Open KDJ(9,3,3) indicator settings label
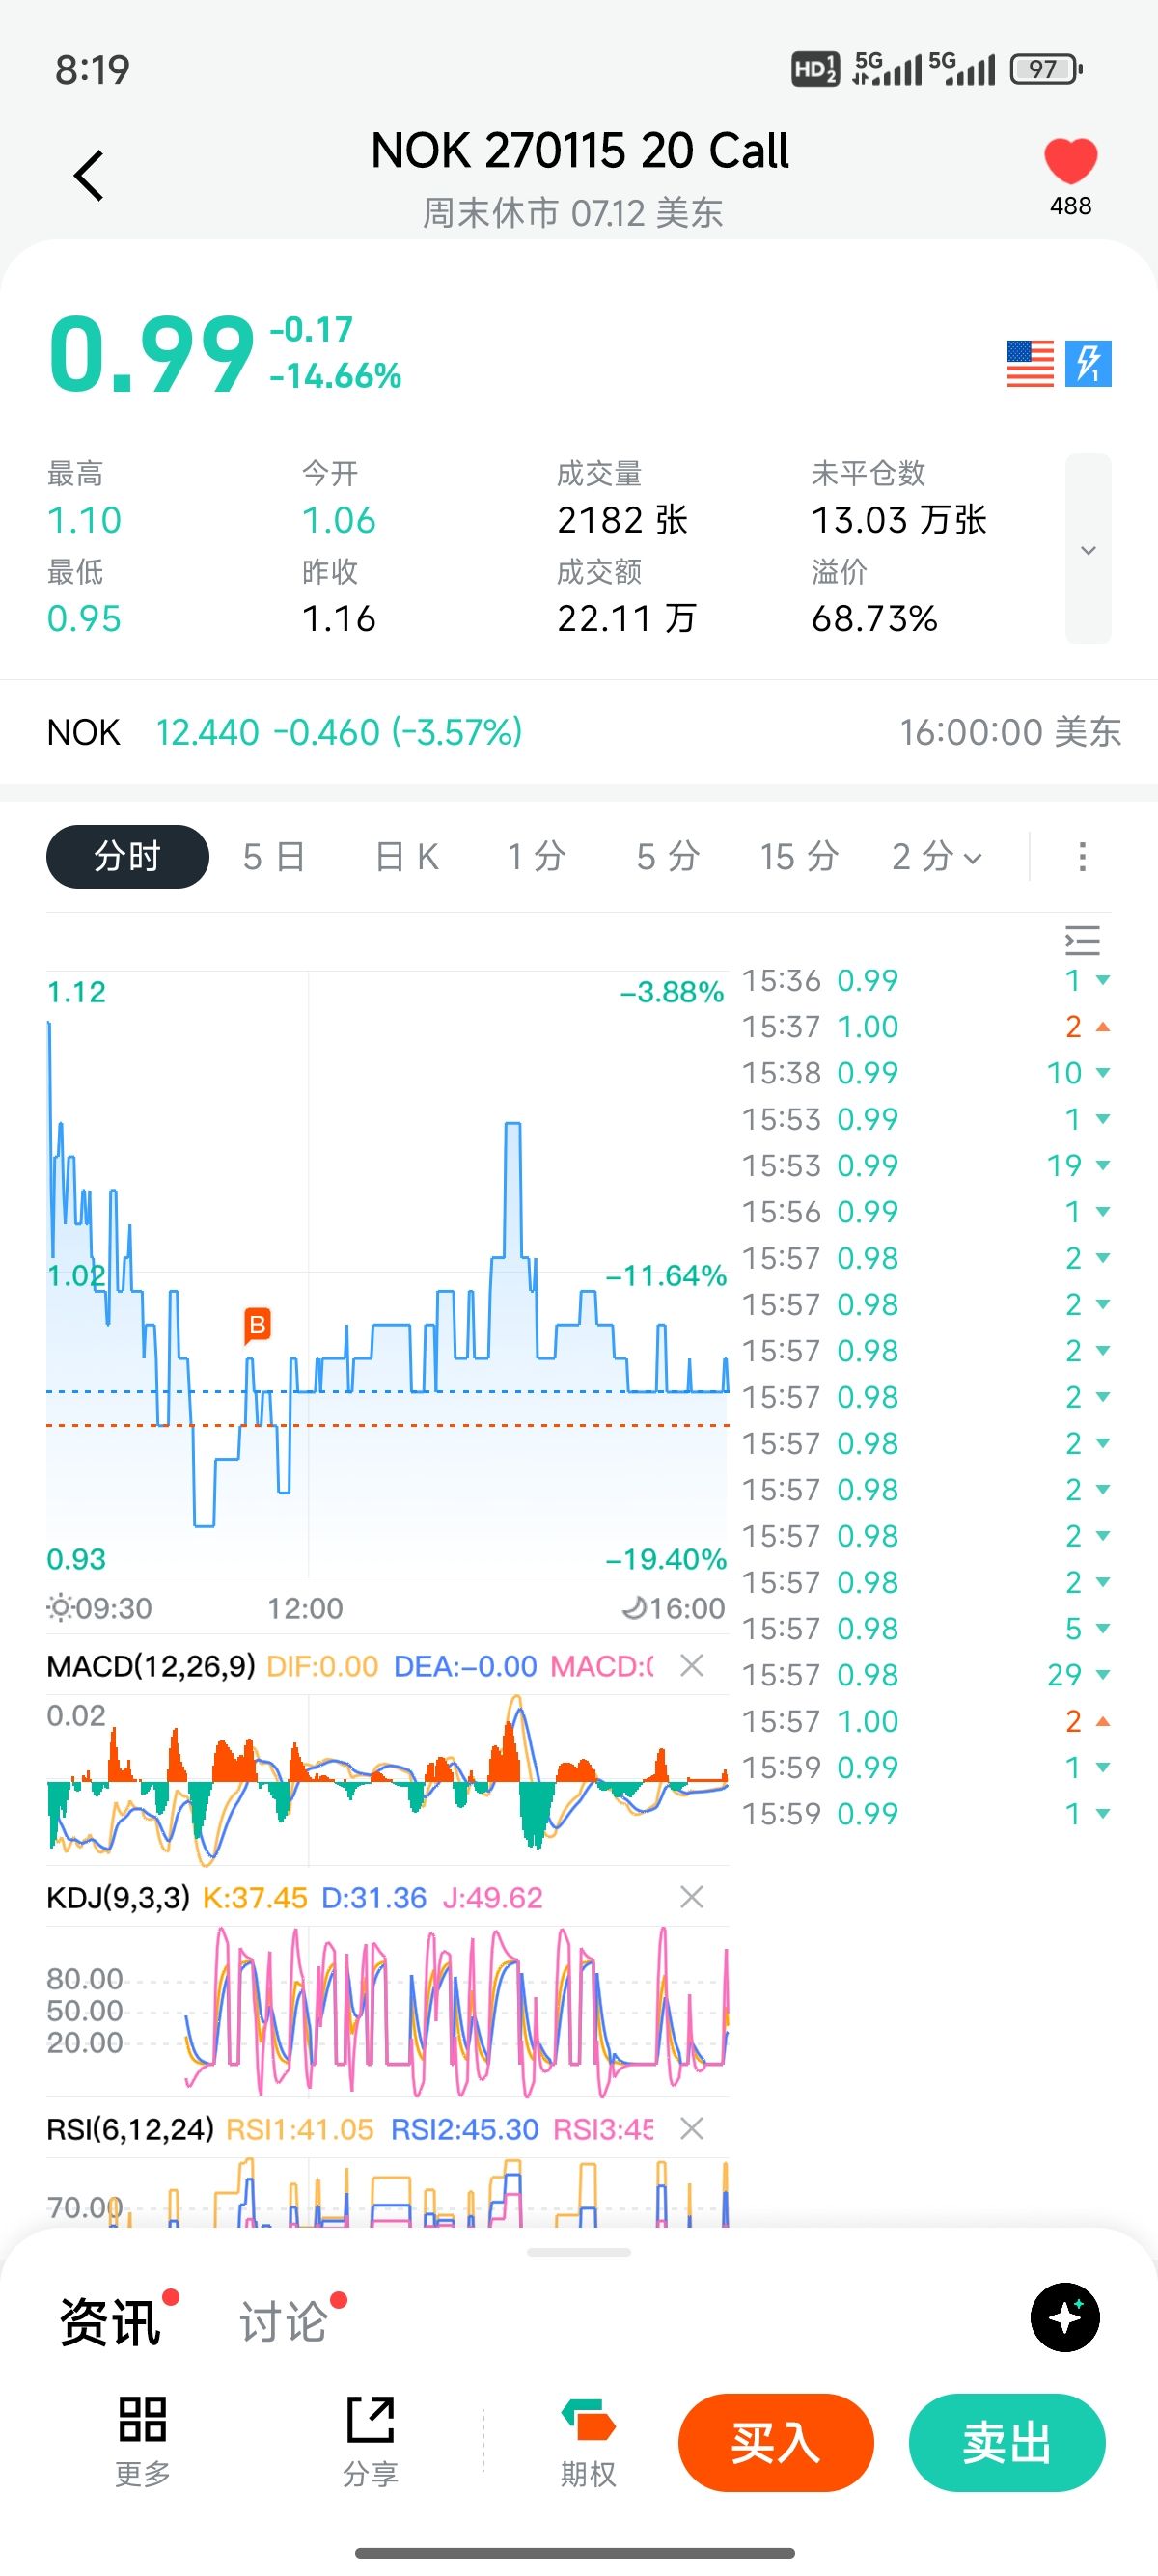Image resolution: width=1158 pixels, height=2576 pixels. 118,1897
